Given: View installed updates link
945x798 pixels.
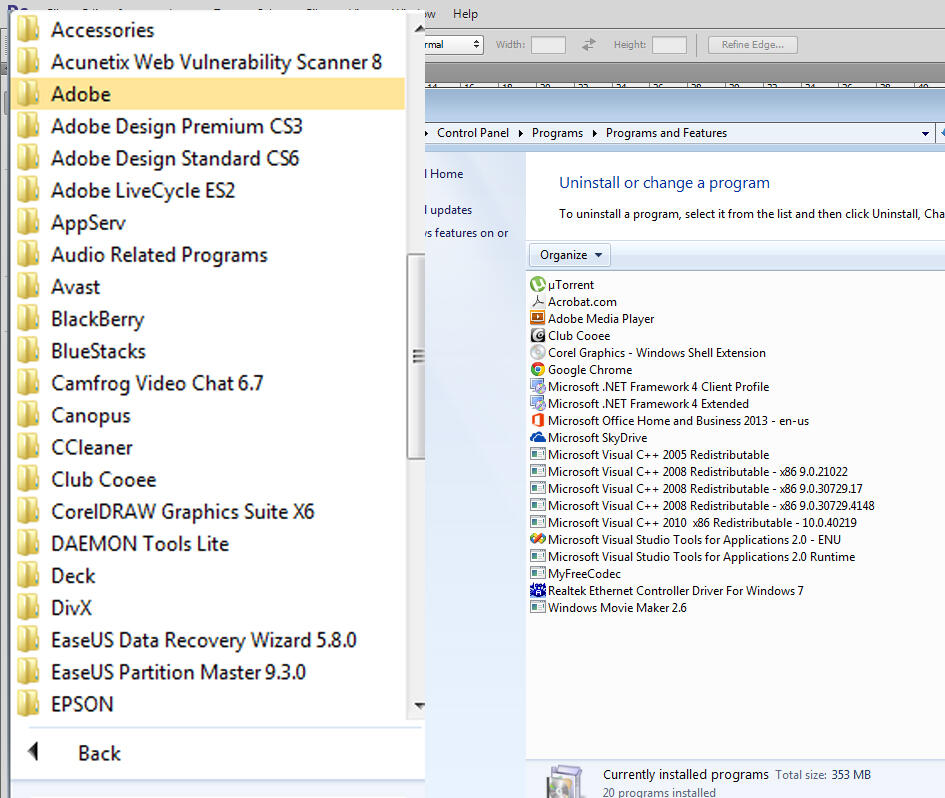Looking at the screenshot, I should [x=448, y=210].
